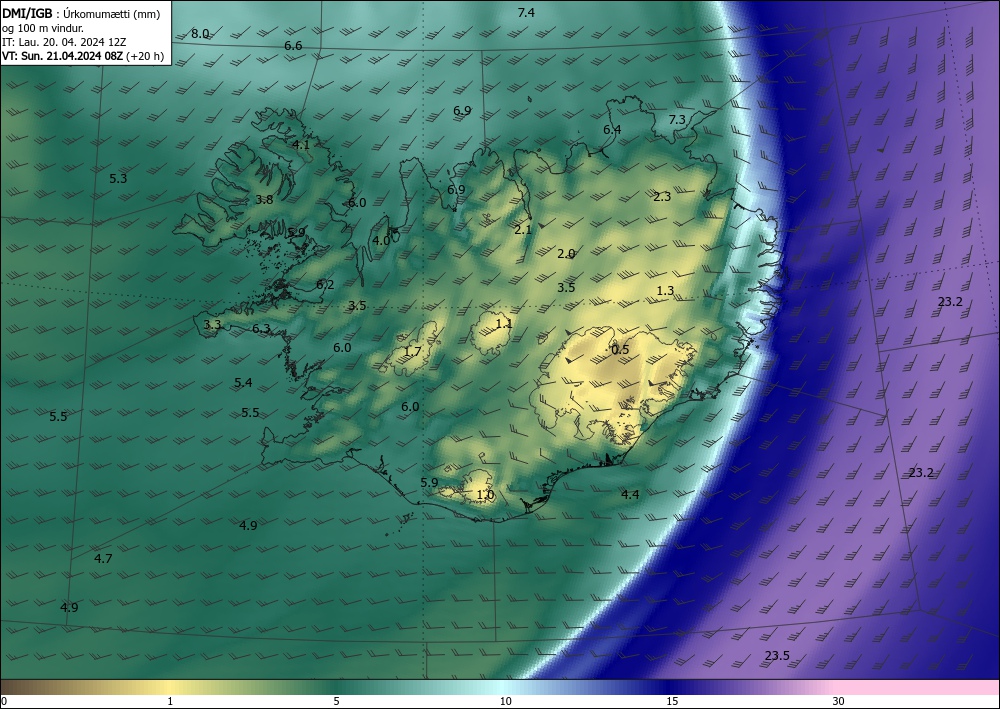1000x709 pixels.
Task: Select the "VT: Sun. 21.04.2024 08Z" valid time text
Action: click(62, 56)
